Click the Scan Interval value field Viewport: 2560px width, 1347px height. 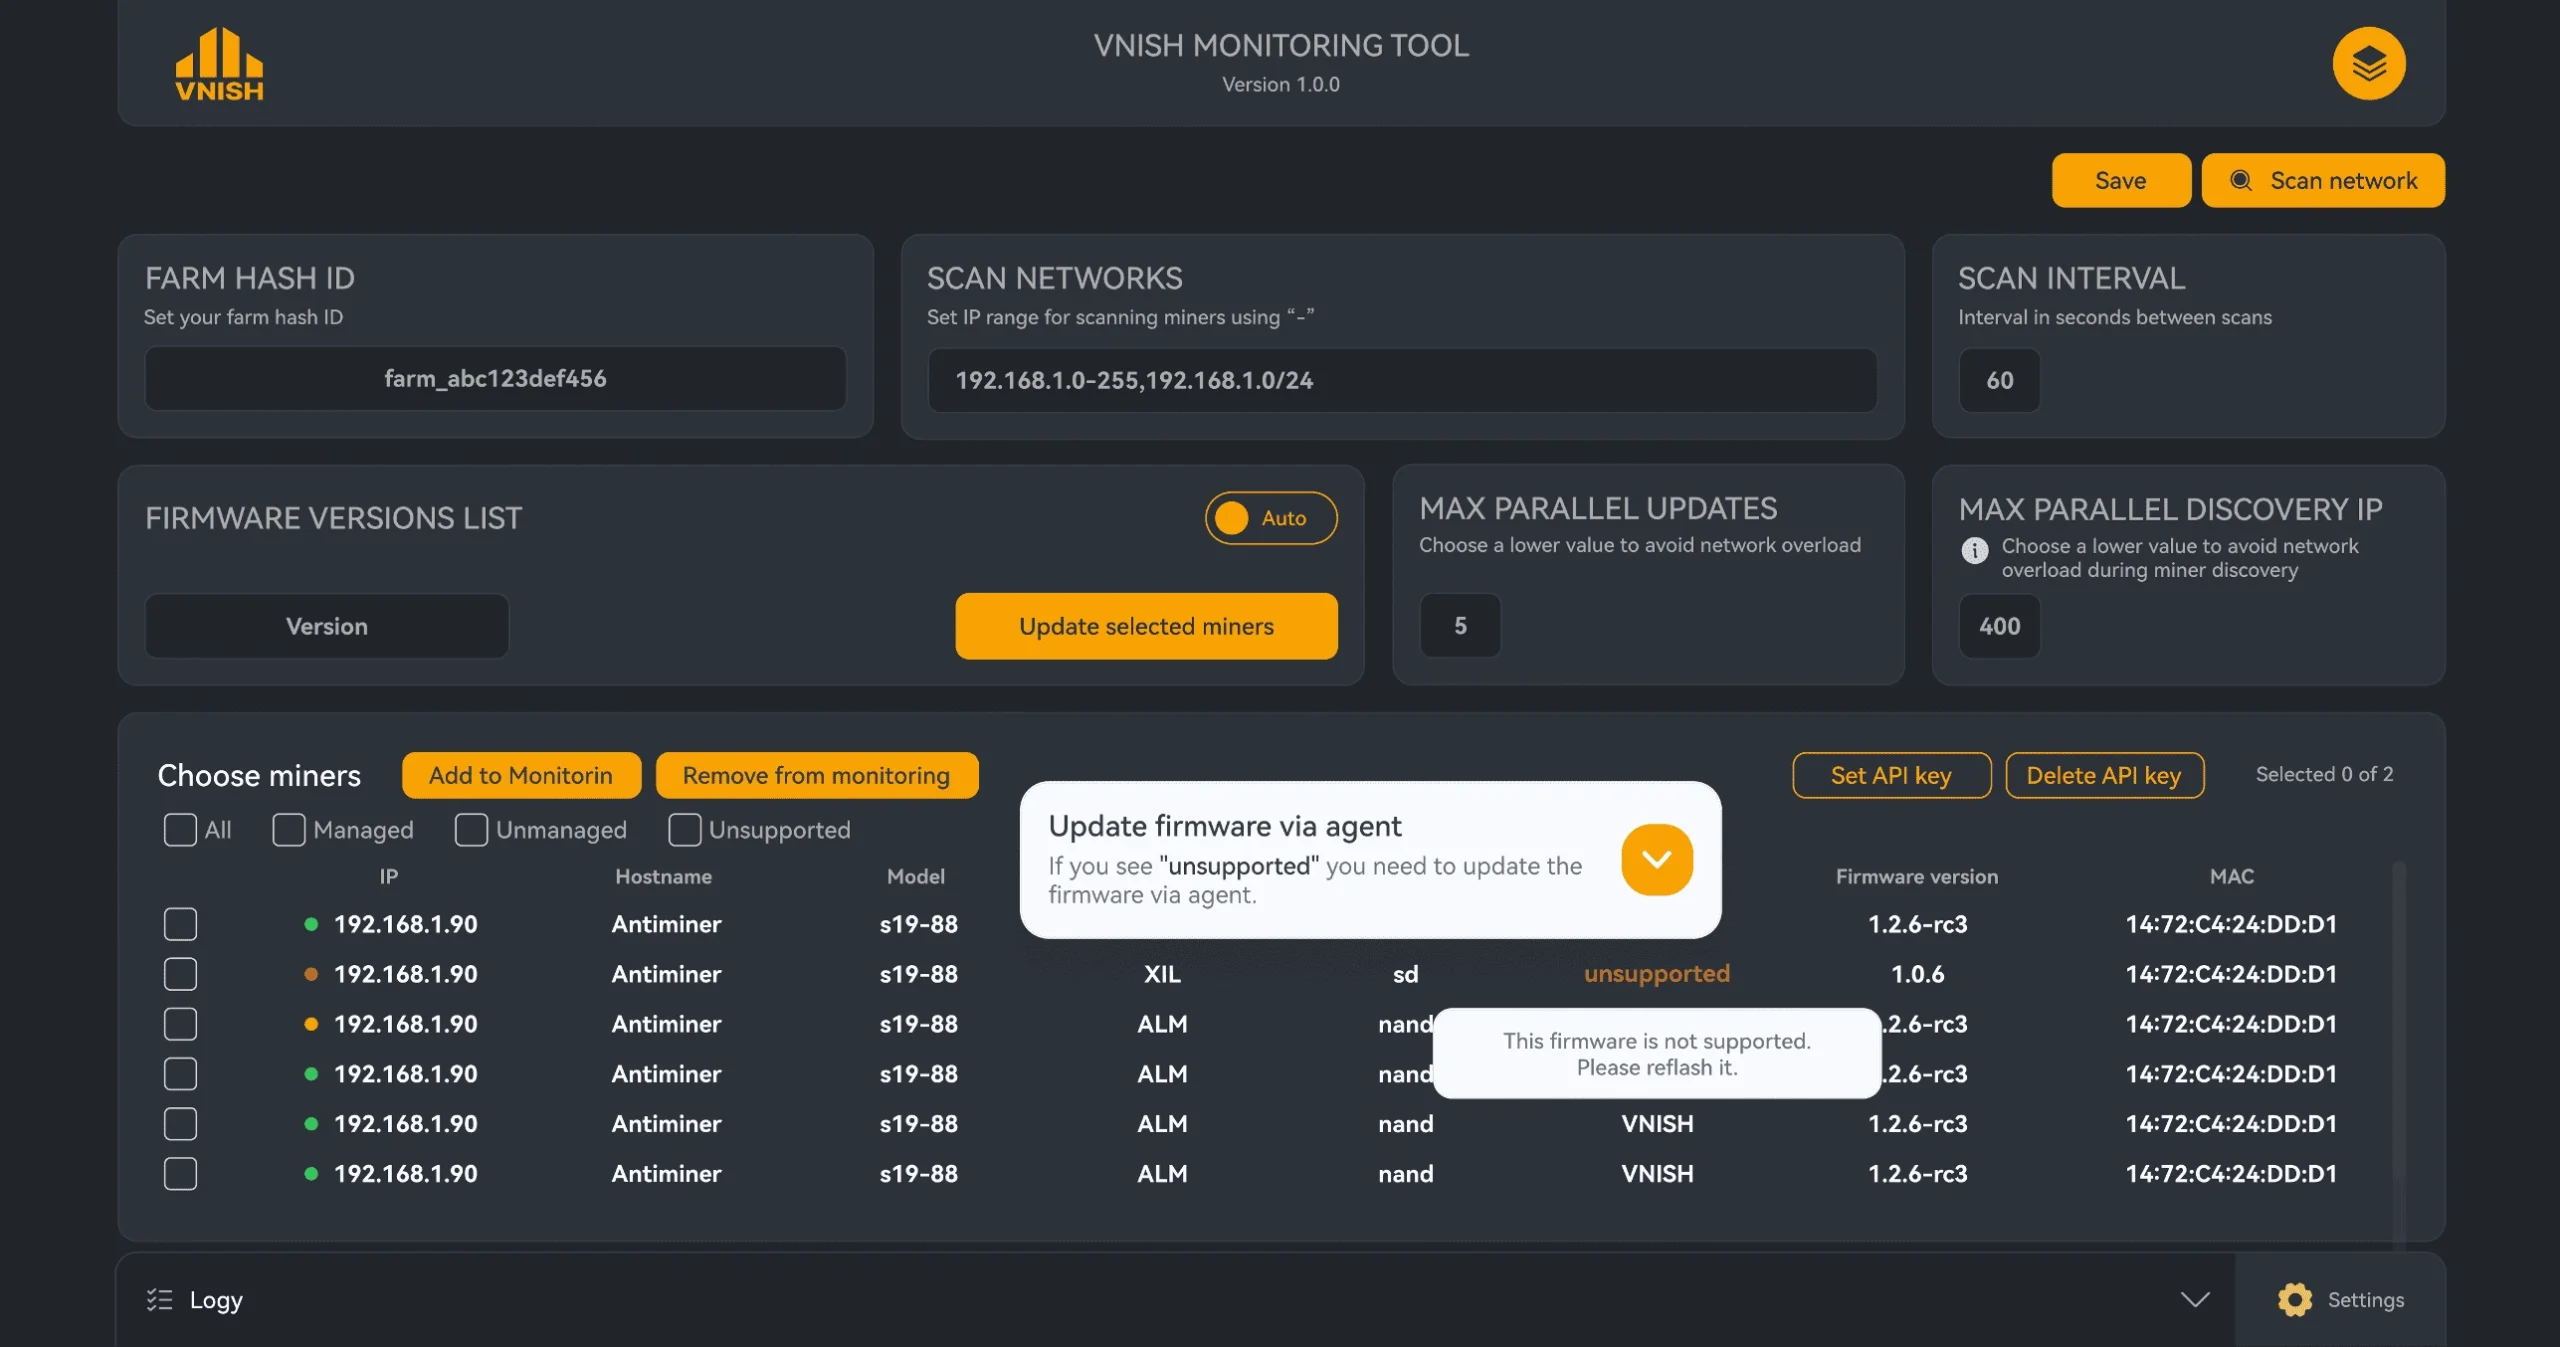pos(1999,380)
